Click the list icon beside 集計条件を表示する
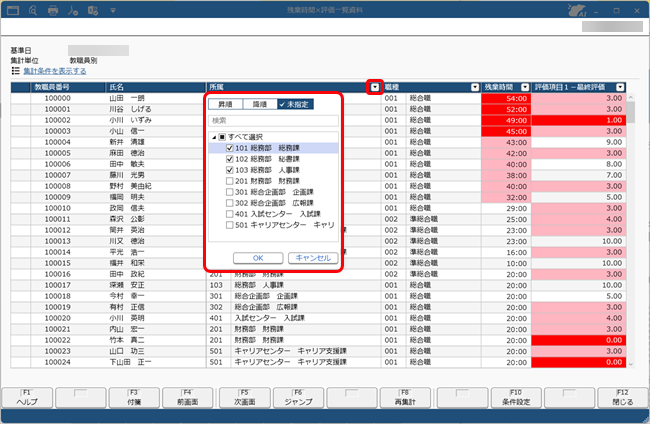This screenshot has width=650, height=424. tap(15, 71)
